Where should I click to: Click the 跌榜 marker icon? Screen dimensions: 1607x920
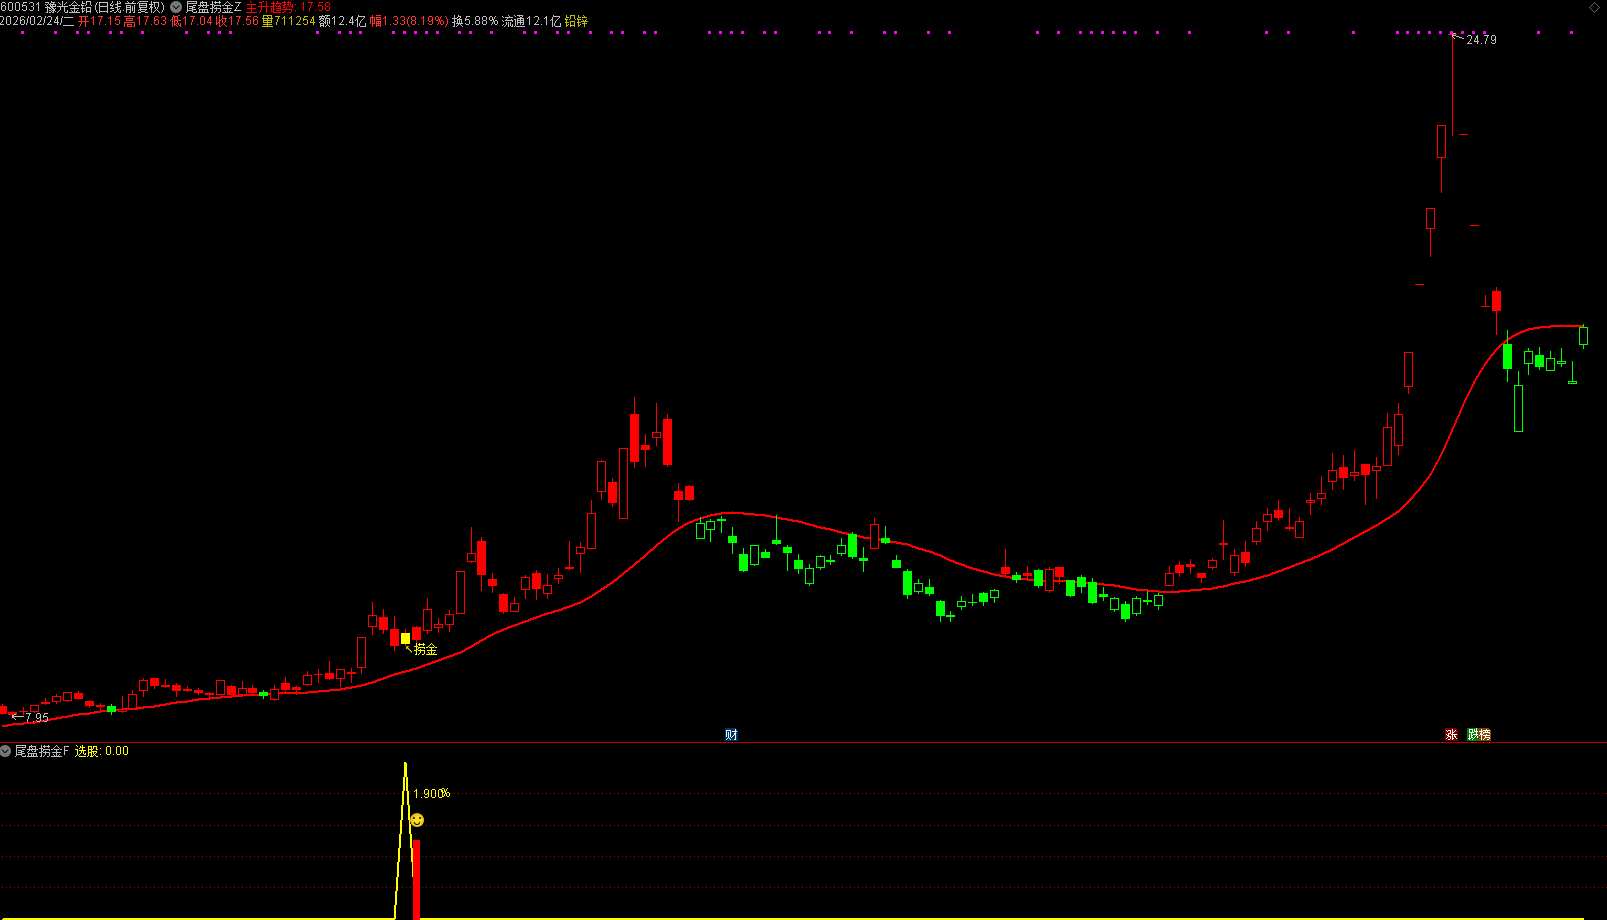click(x=1479, y=735)
